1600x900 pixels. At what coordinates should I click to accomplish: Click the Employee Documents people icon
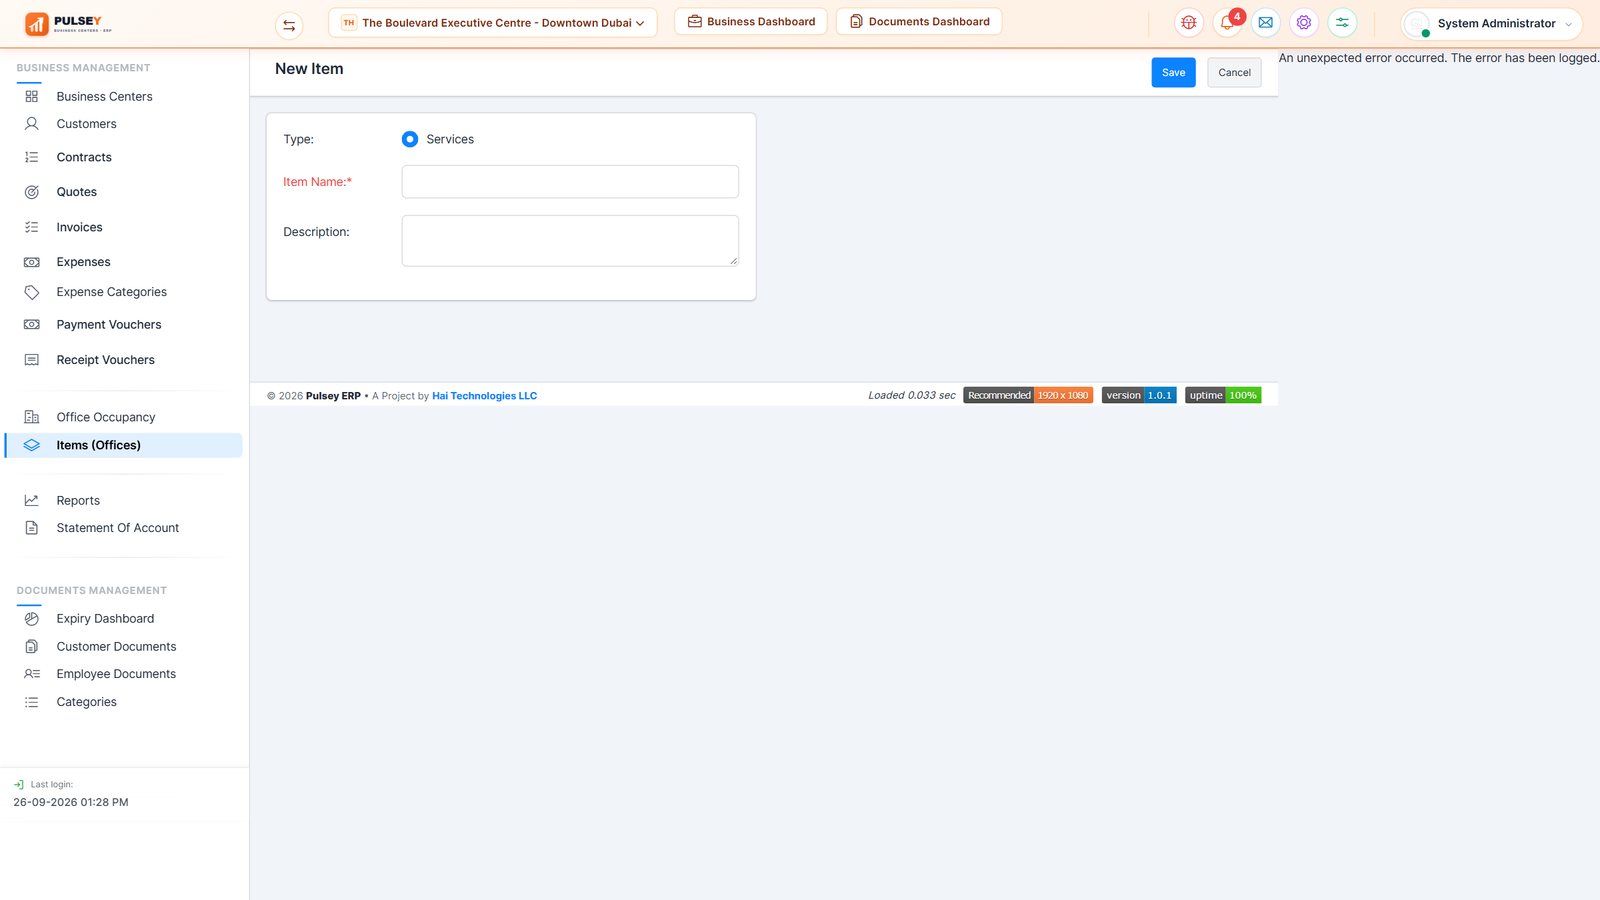(x=32, y=674)
